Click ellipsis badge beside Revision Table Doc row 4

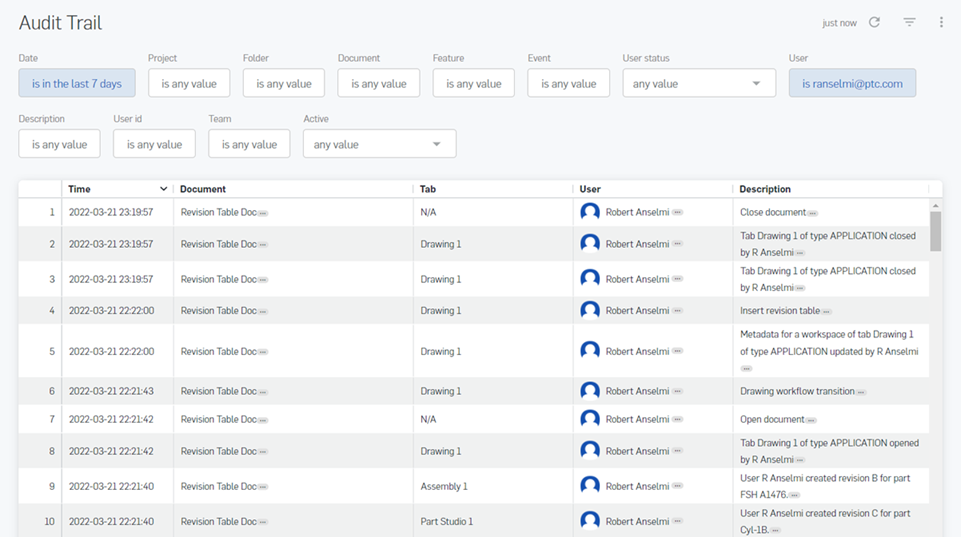coord(263,312)
